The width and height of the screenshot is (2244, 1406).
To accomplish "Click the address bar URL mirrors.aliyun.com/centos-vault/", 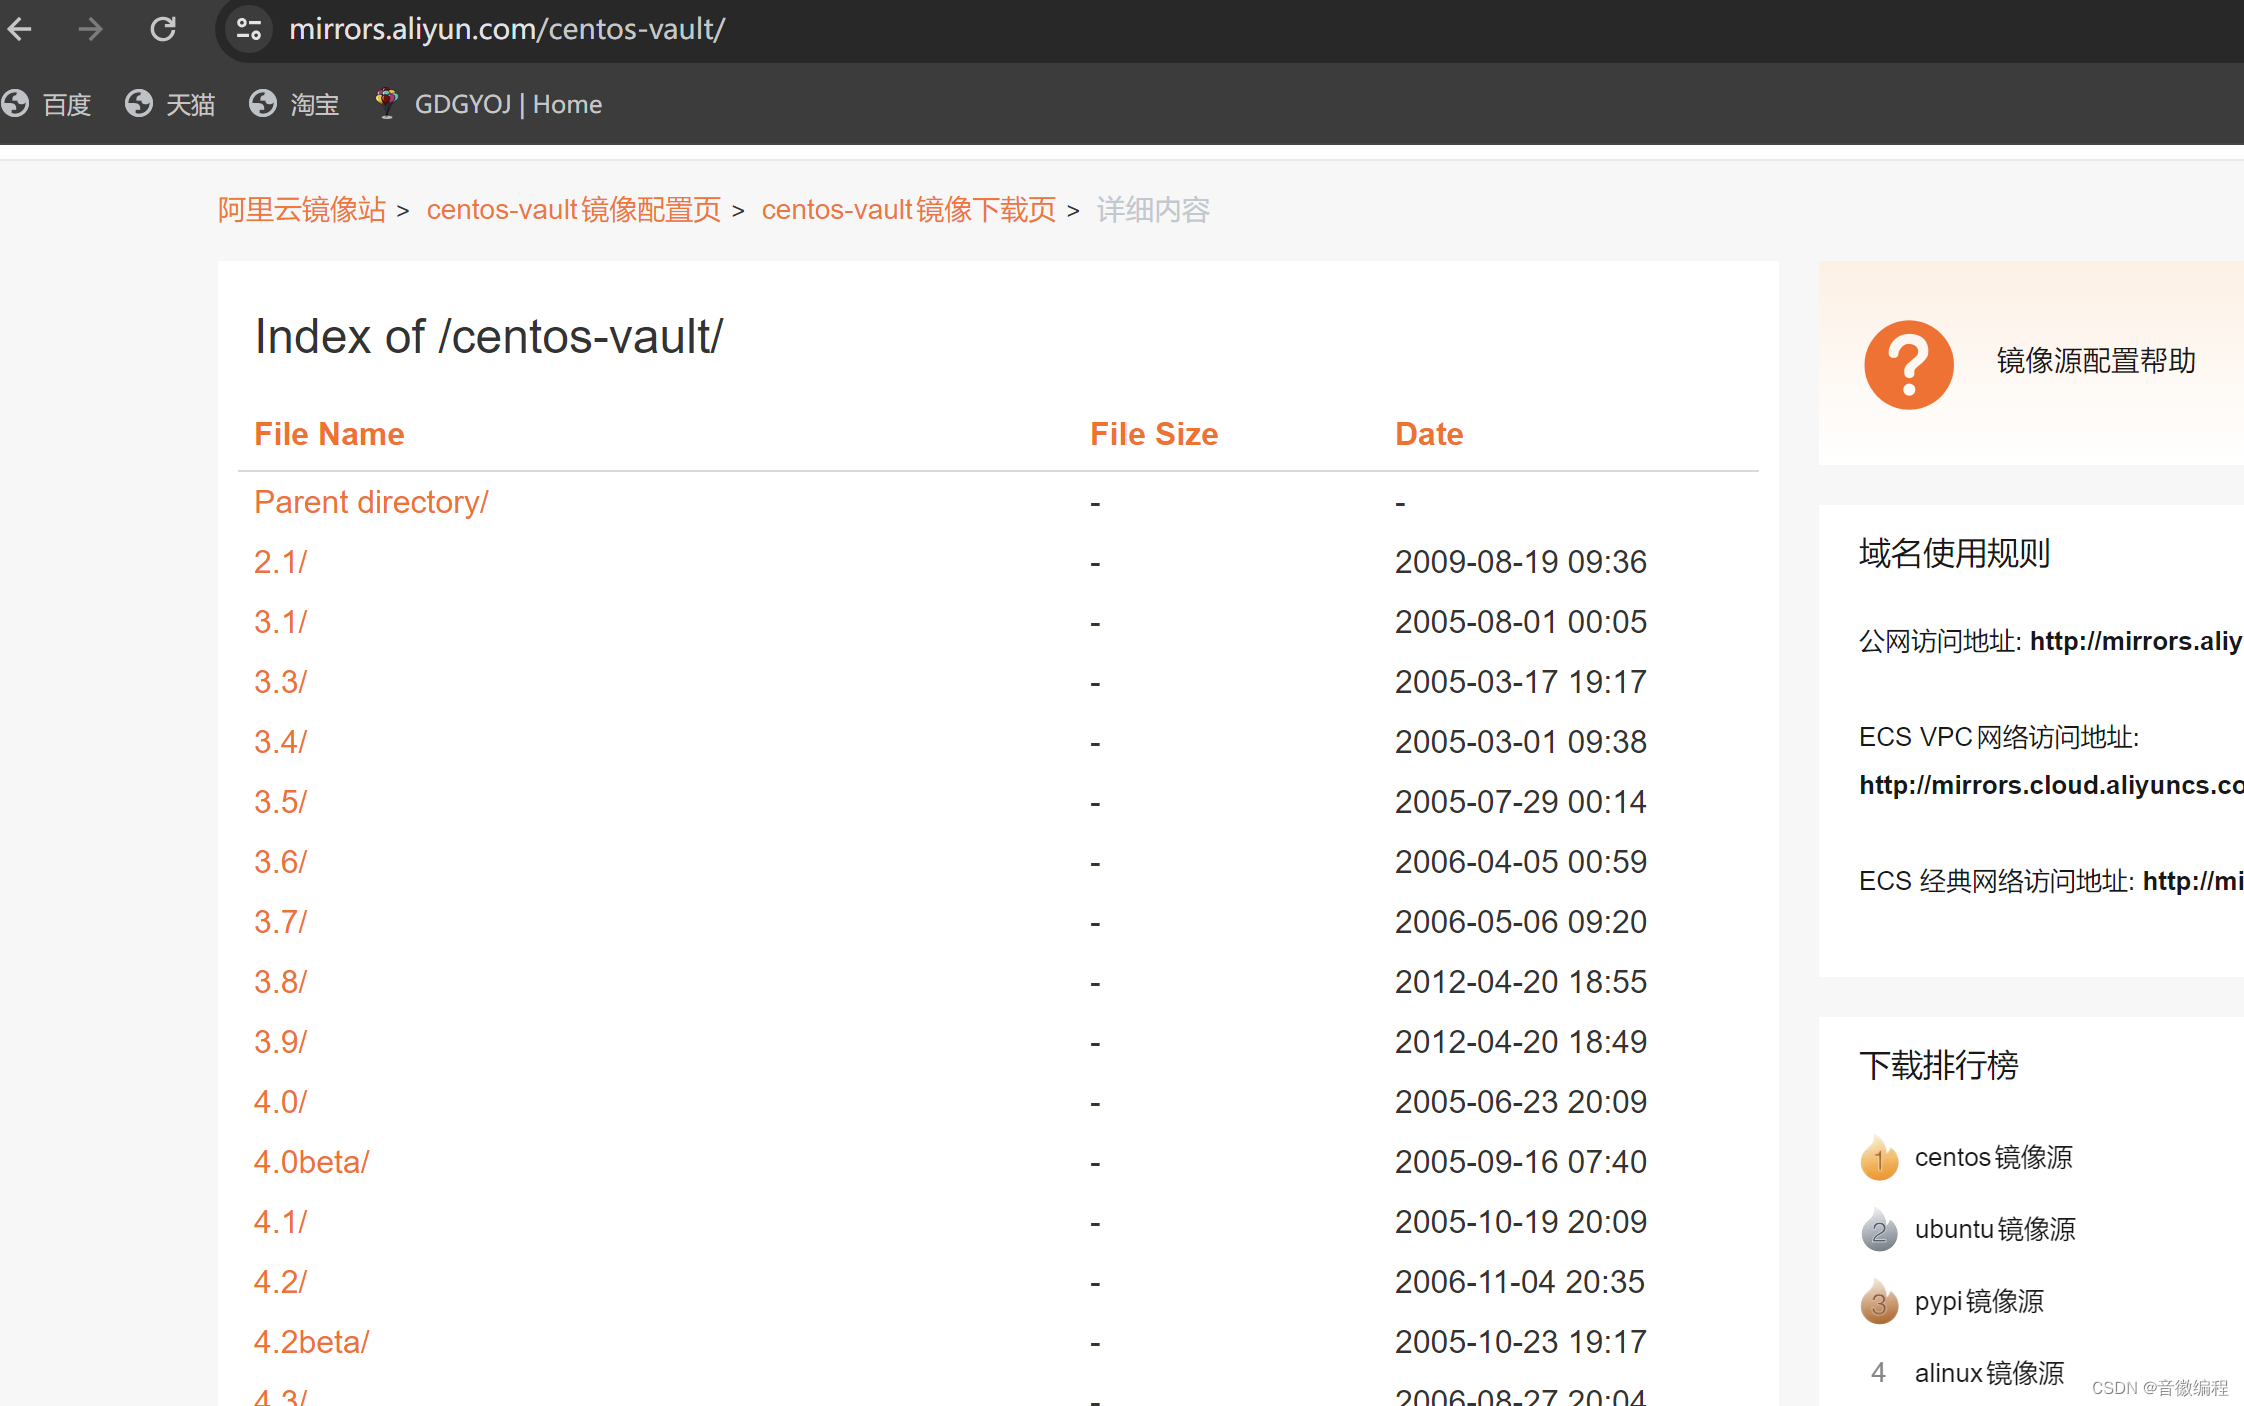I will coord(507,29).
